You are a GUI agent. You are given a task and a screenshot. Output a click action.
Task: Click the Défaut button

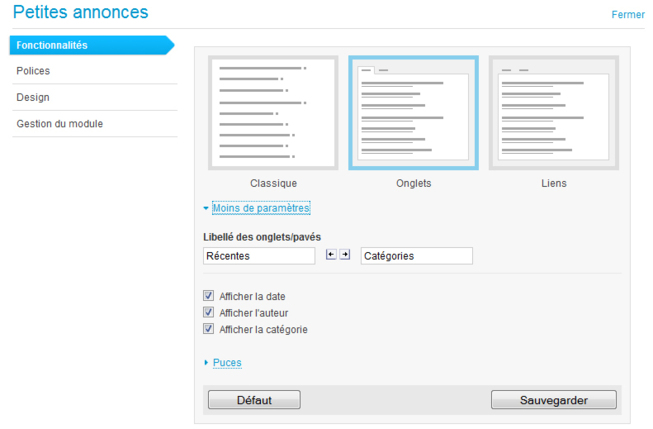pyautogui.click(x=254, y=400)
